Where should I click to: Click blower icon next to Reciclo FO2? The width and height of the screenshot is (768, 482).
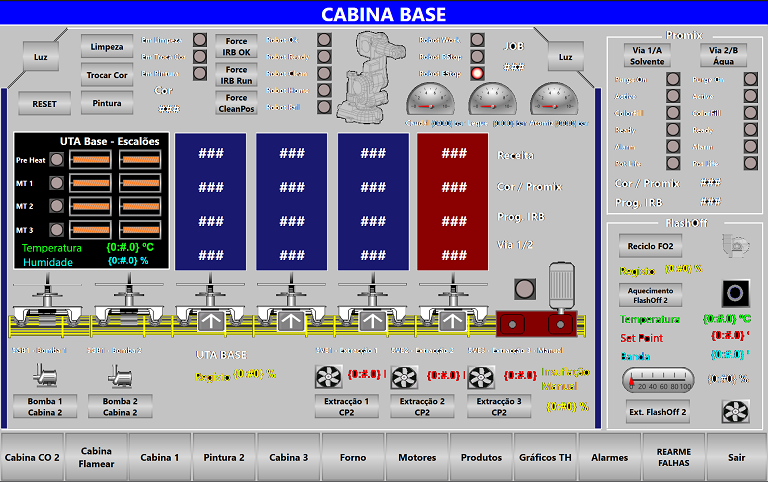coord(735,245)
